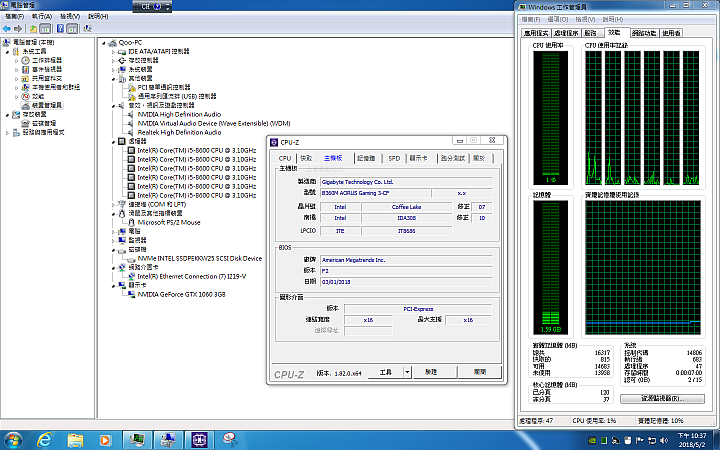Click the CH language bar indicator

146,6
